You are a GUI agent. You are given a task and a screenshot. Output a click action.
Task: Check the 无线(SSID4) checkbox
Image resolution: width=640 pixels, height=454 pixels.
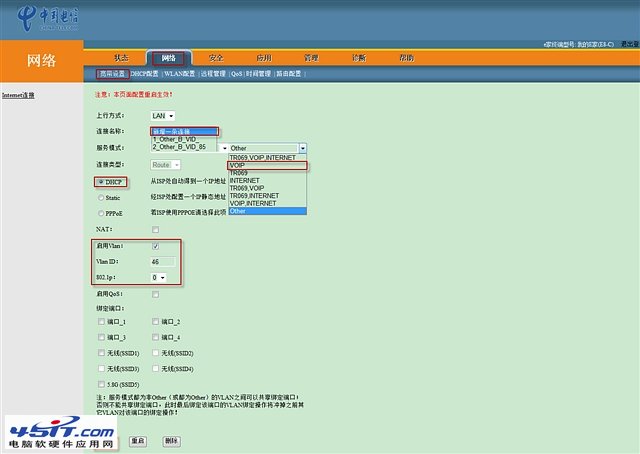pyautogui.click(x=156, y=369)
